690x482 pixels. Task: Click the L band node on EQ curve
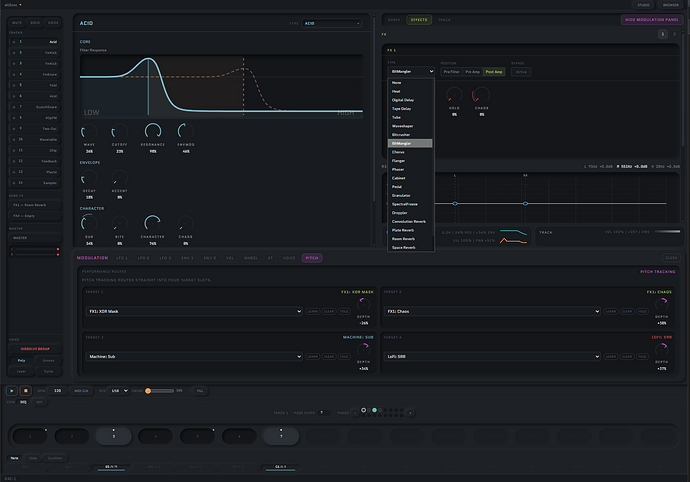point(455,203)
